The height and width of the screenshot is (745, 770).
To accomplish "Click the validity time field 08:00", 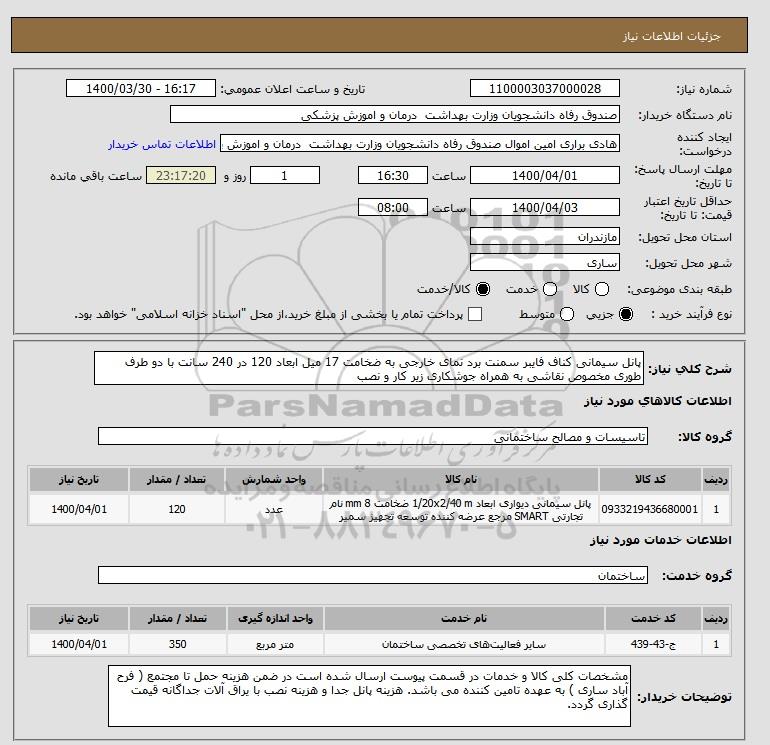I will point(393,207).
